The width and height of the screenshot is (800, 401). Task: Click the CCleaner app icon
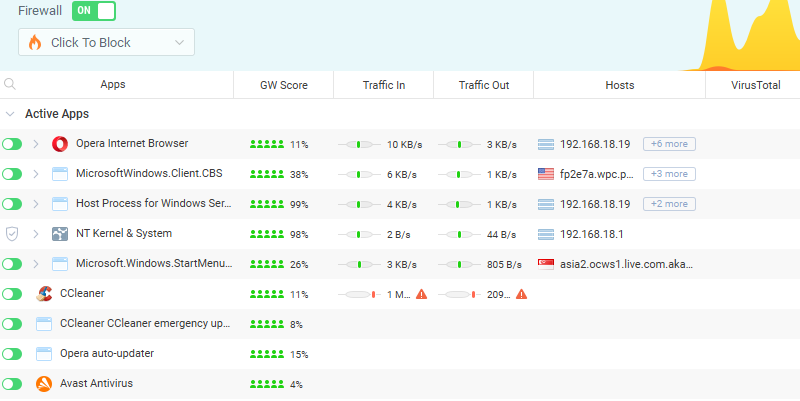(x=44, y=294)
